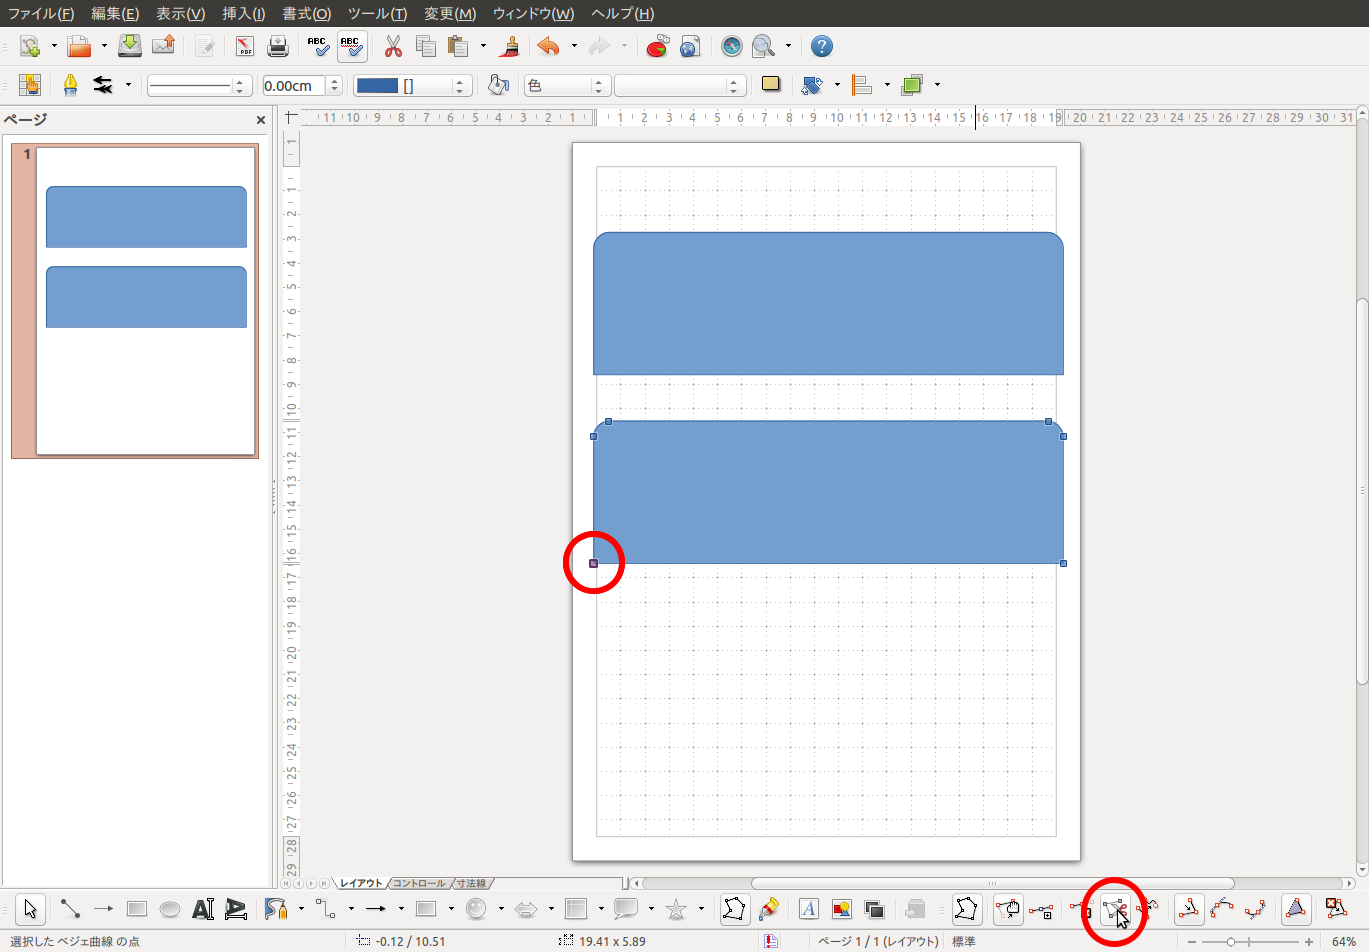Click Eliminate Points icon
The height and width of the screenshot is (952, 1369).
(x=1337, y=909)
